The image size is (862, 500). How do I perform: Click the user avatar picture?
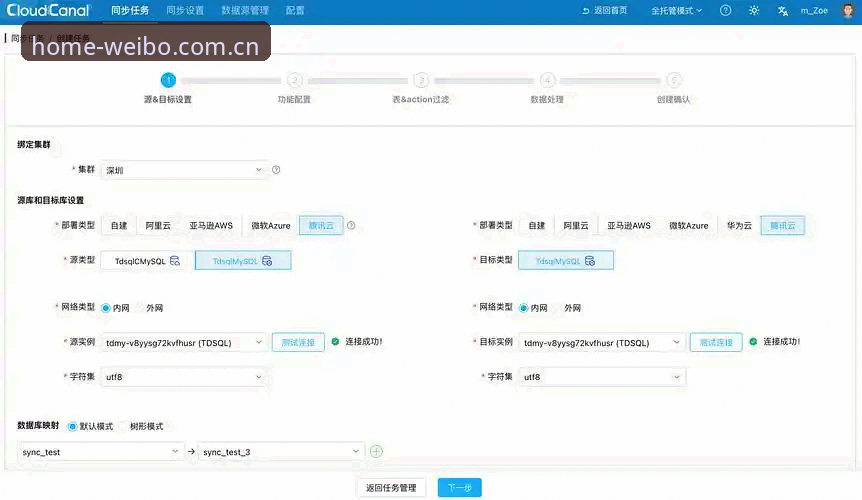pos(848,10)
